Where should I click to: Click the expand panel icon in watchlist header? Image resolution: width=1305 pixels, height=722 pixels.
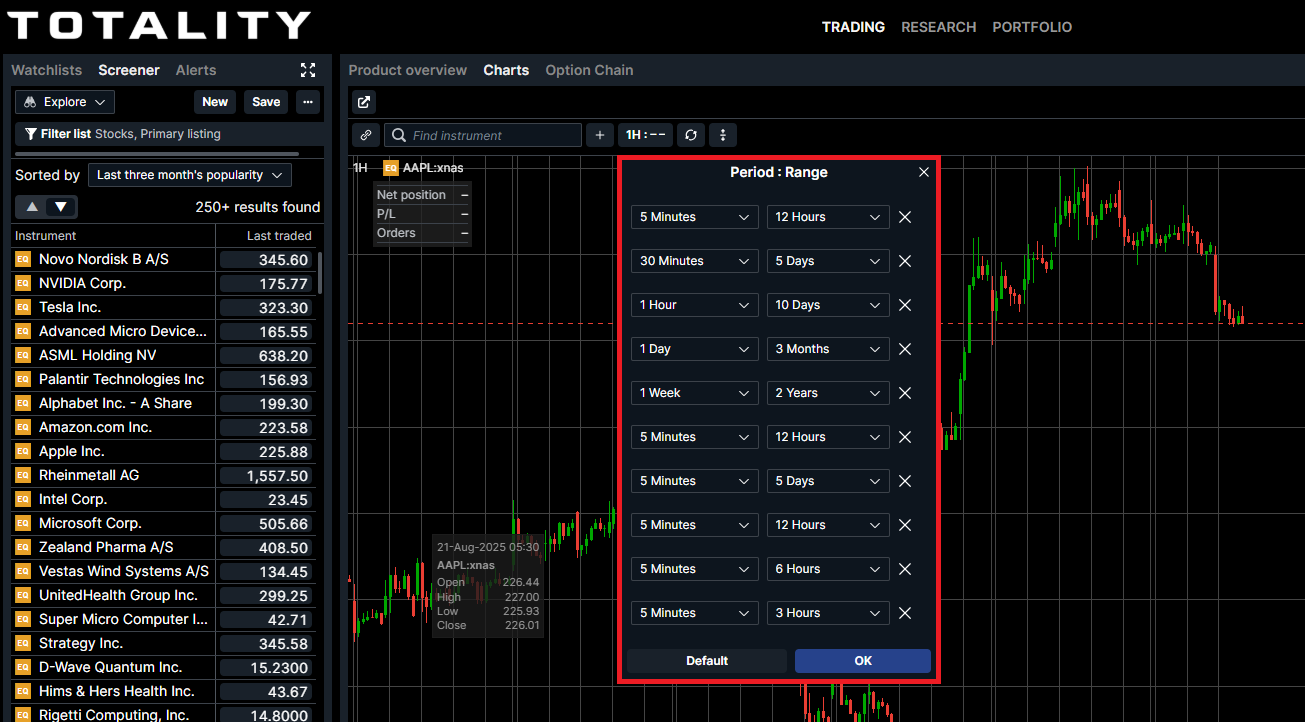308,70
